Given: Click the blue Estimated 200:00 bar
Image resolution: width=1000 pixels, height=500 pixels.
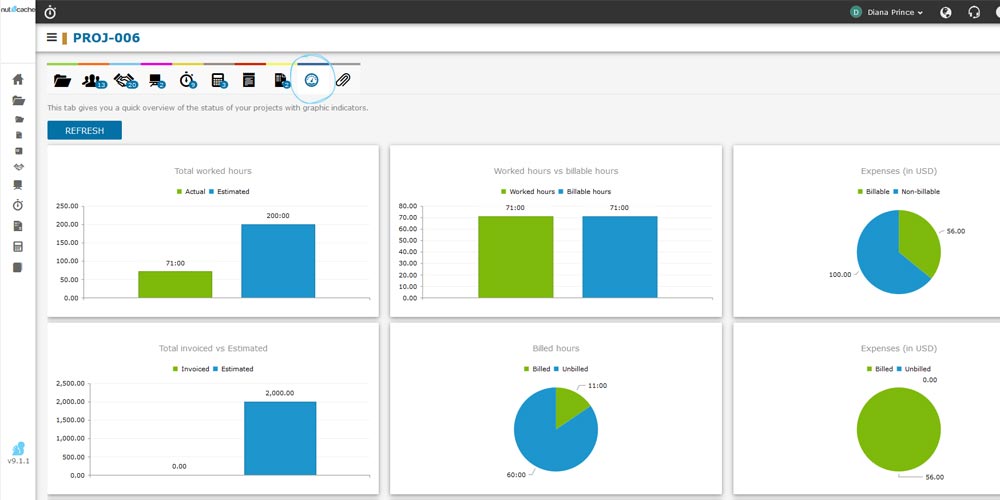Looking at the screenshot, I should pyautogui.click(x=278, y=260).
